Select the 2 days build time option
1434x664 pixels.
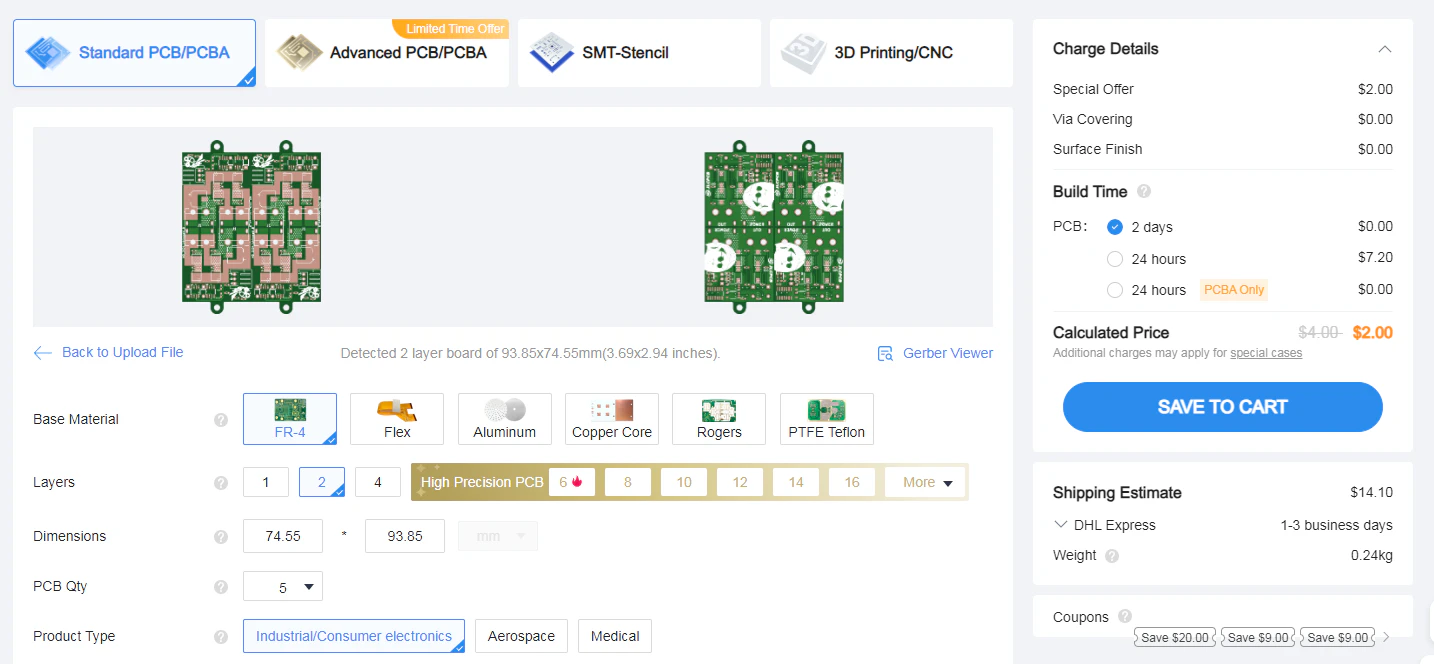click(1115, 227)
